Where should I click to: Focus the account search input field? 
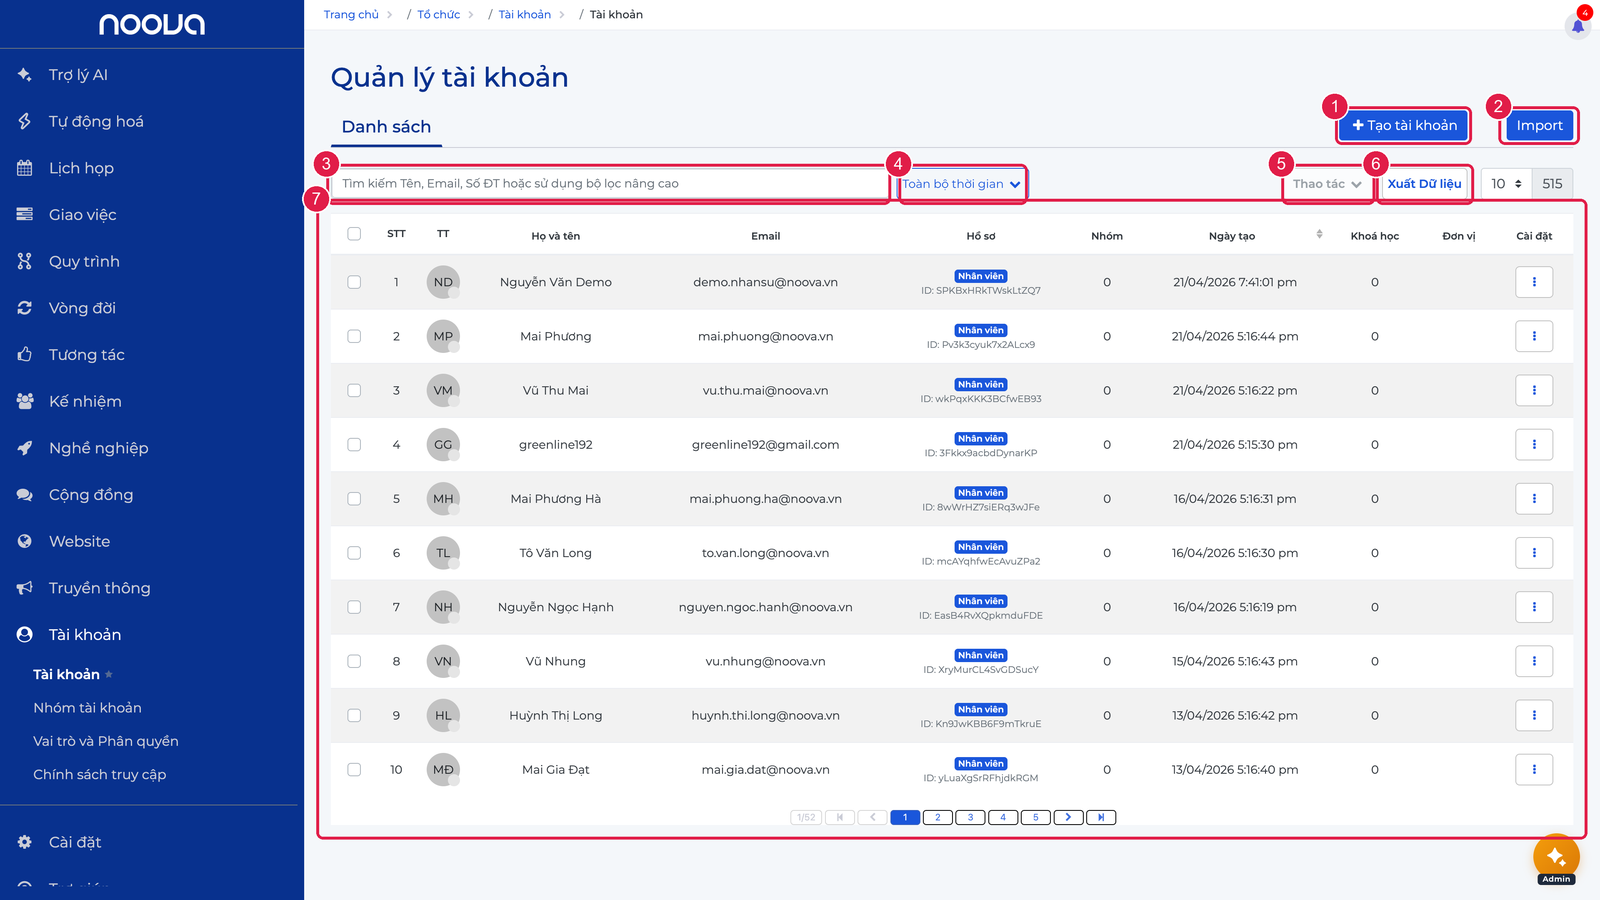[x=609, y=184]
